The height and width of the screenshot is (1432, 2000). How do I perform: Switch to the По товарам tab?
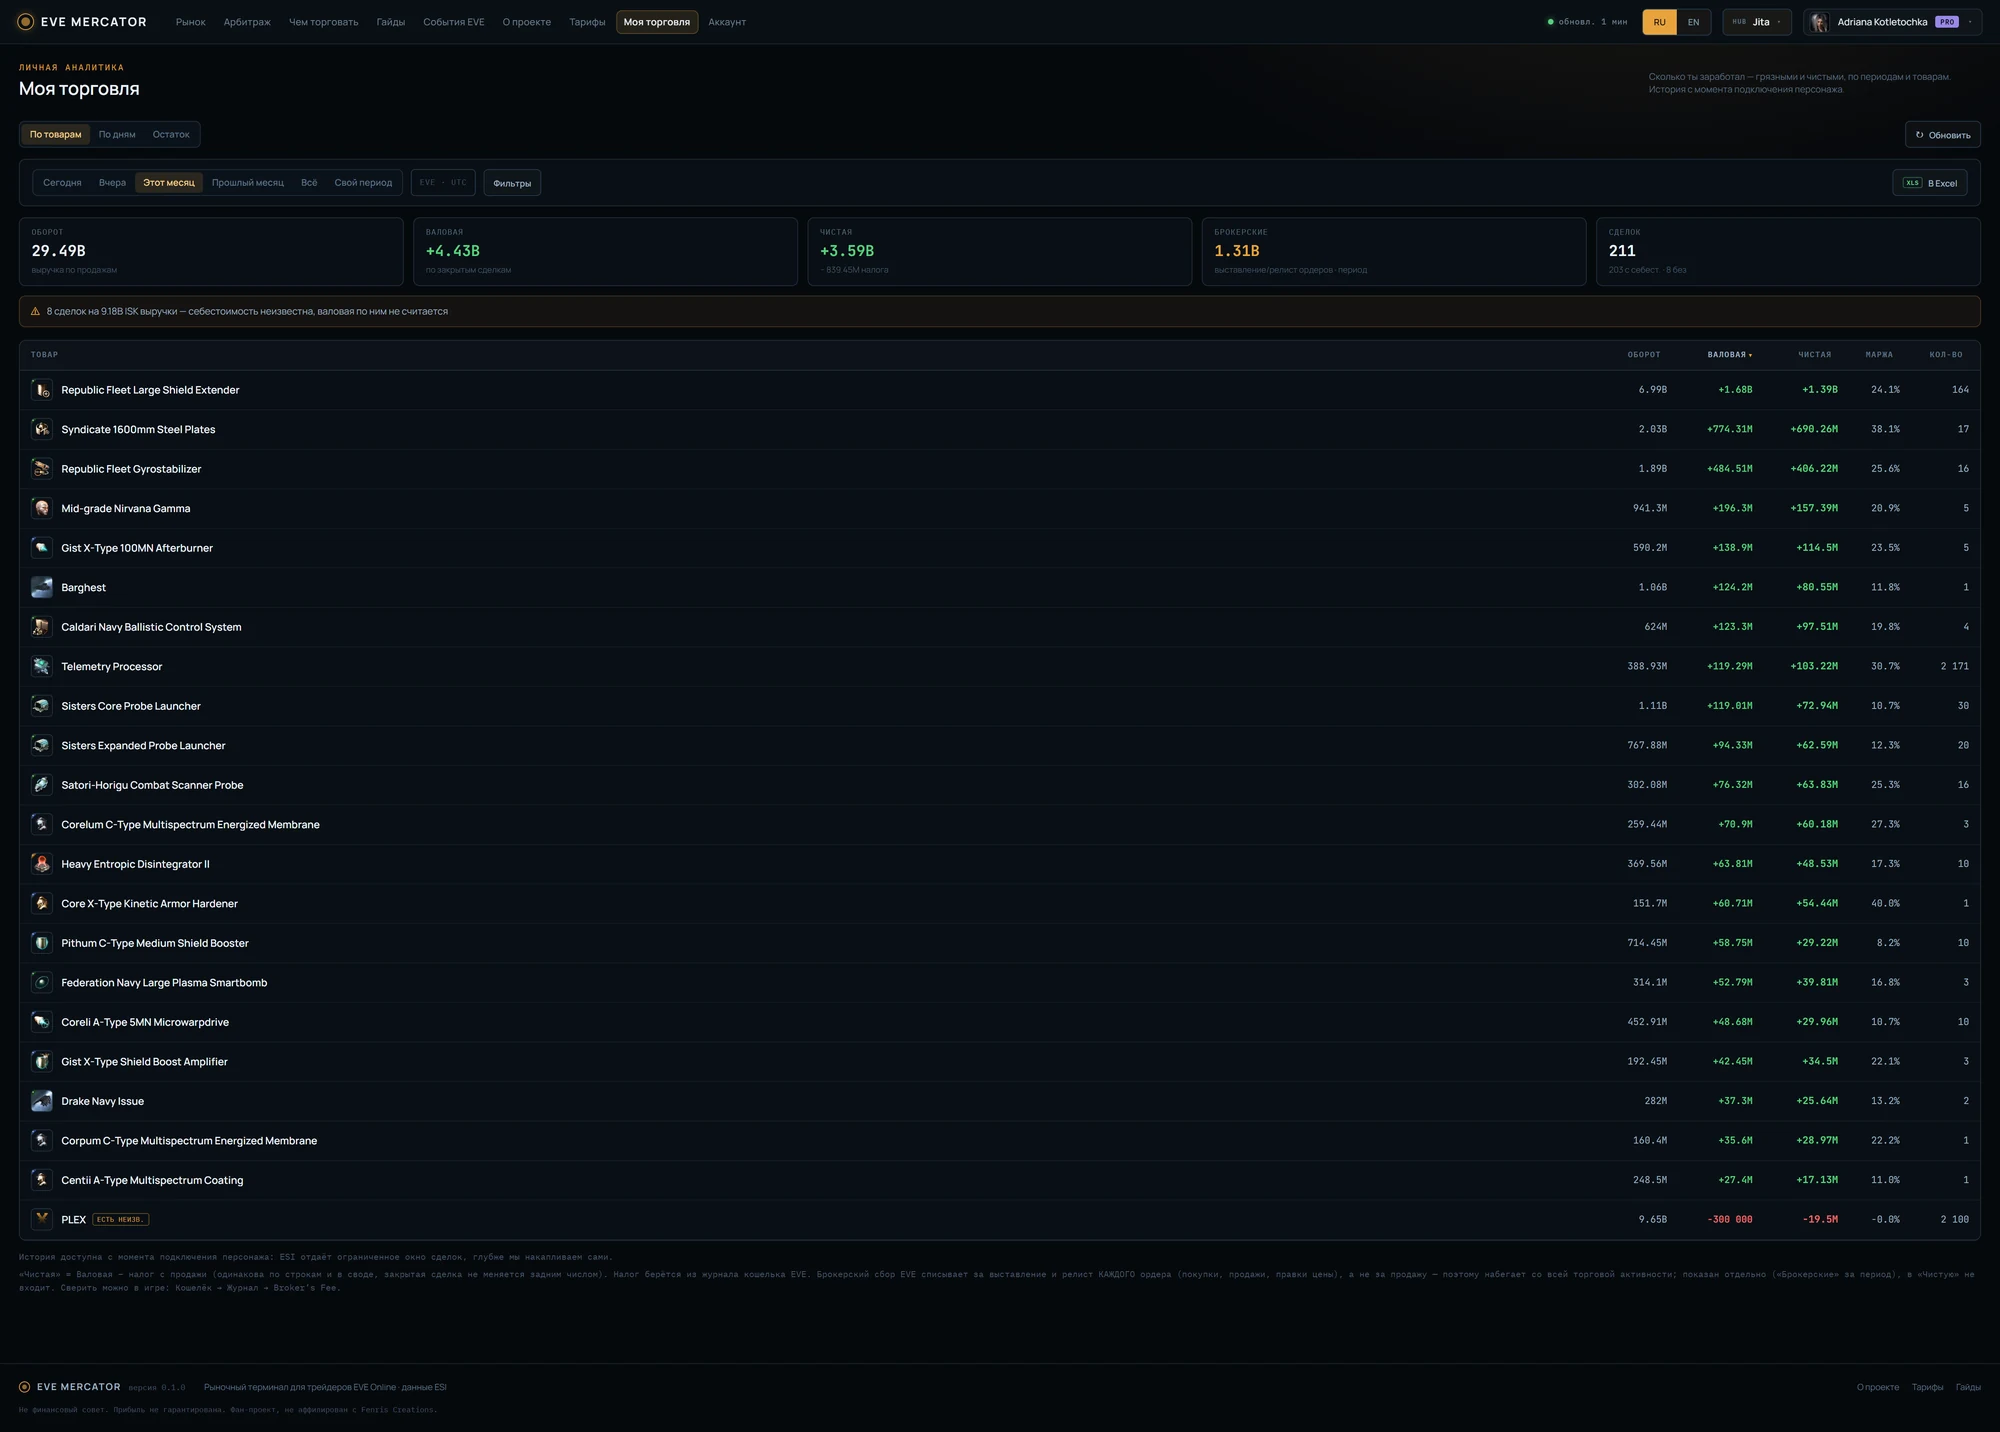click(x=56, y=134)
